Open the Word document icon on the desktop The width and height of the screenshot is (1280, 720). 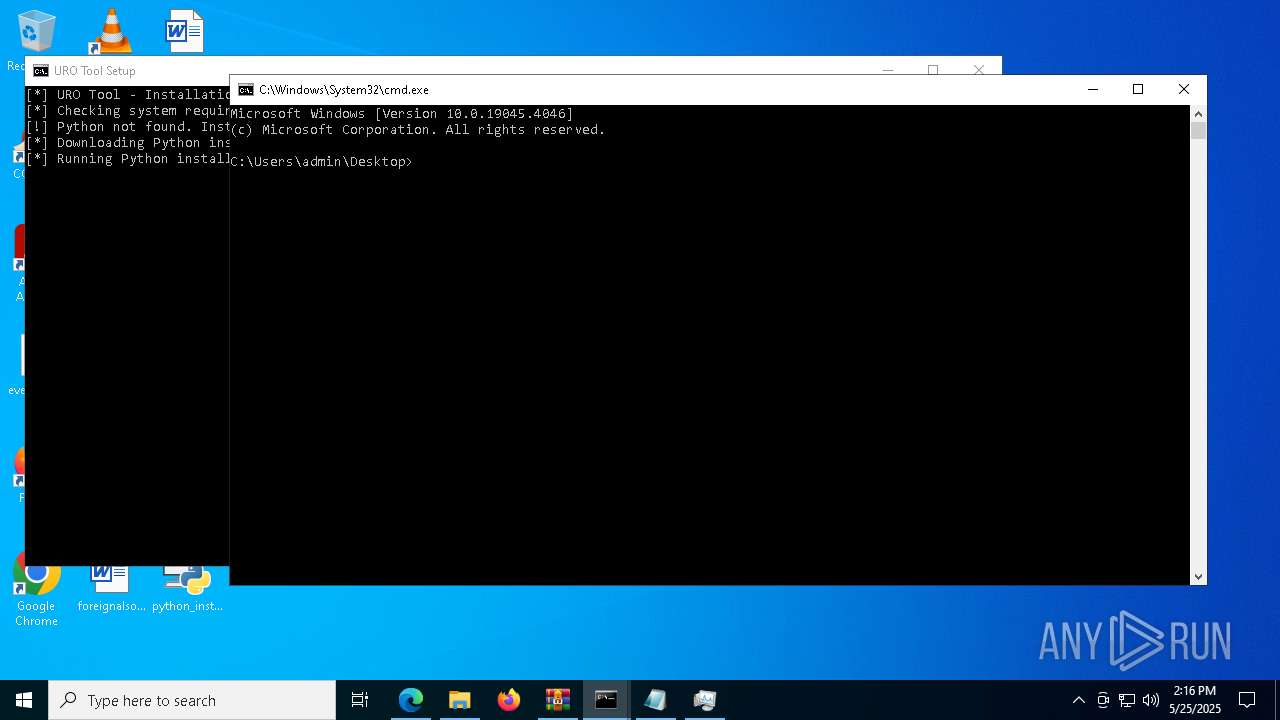(185, 32)
